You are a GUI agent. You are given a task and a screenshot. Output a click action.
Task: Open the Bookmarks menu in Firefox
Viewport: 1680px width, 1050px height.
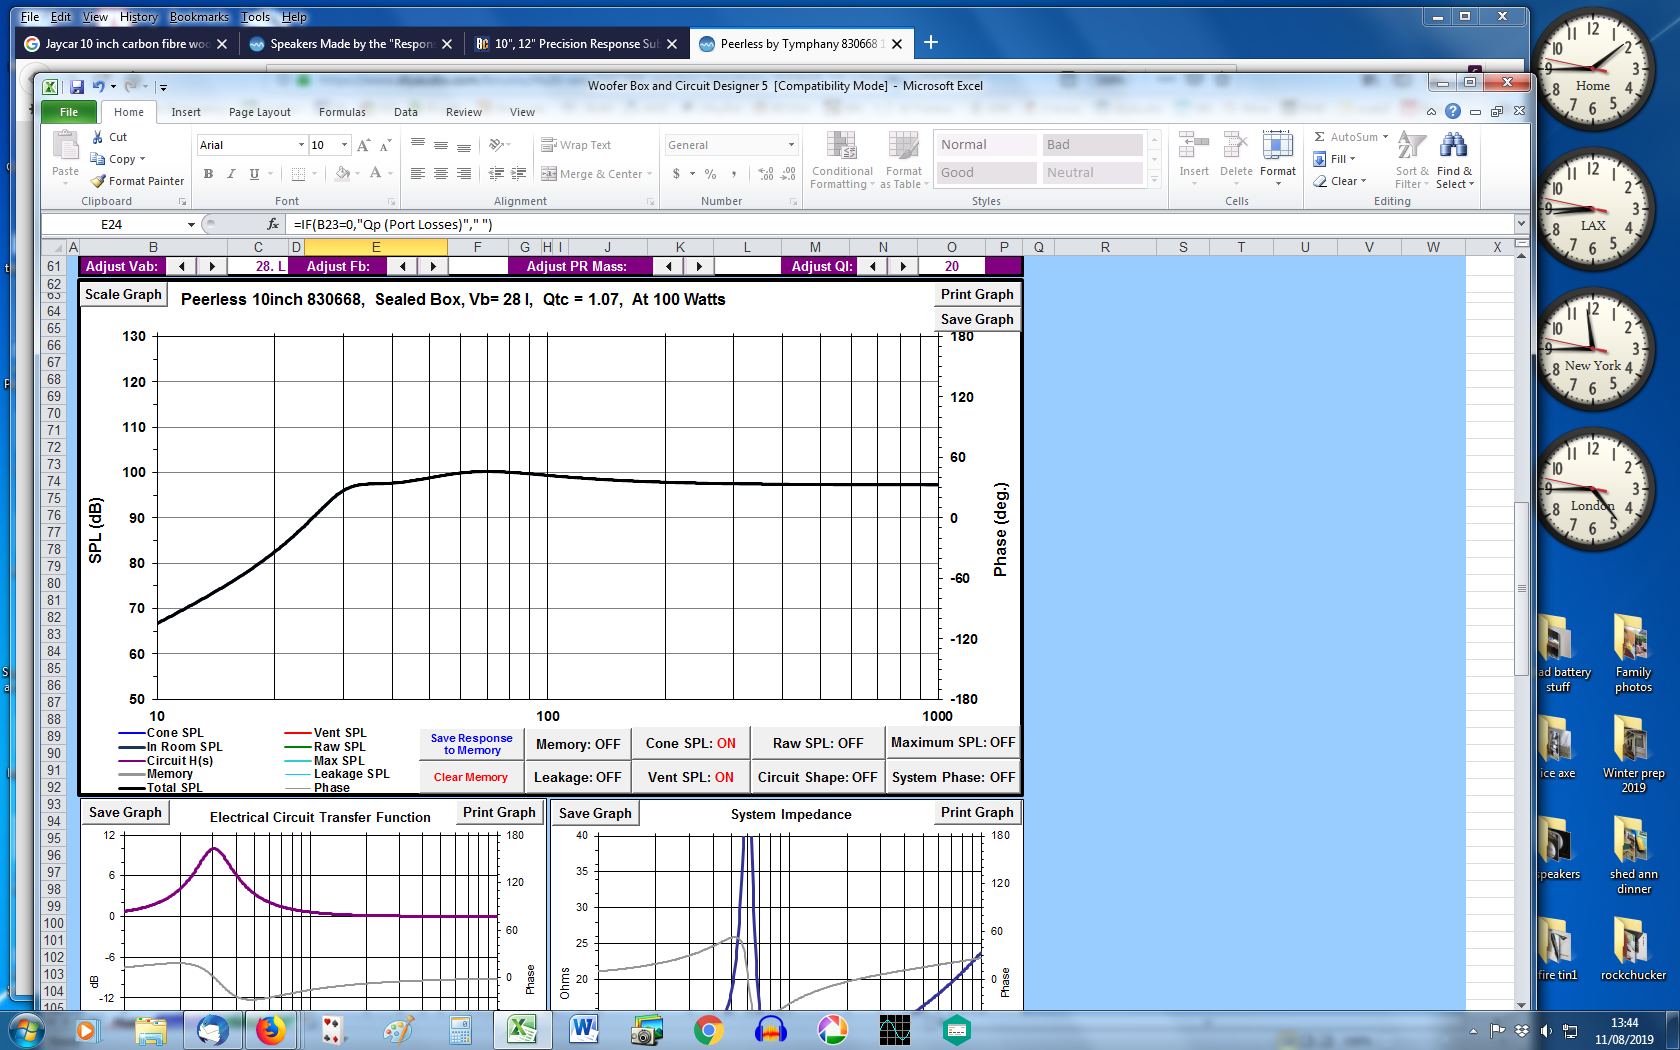[199, 17]
